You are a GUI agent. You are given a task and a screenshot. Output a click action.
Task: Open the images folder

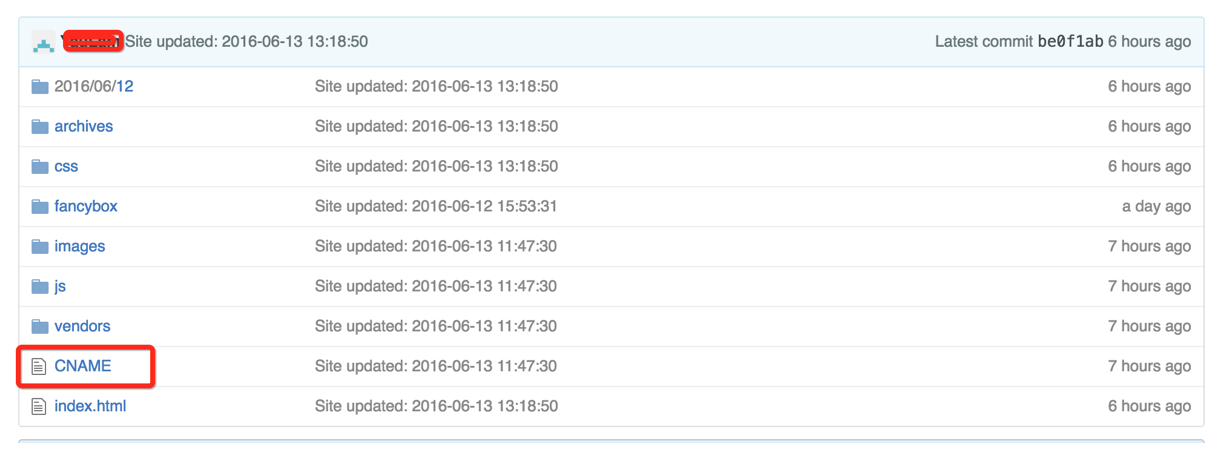click(80, 247)
